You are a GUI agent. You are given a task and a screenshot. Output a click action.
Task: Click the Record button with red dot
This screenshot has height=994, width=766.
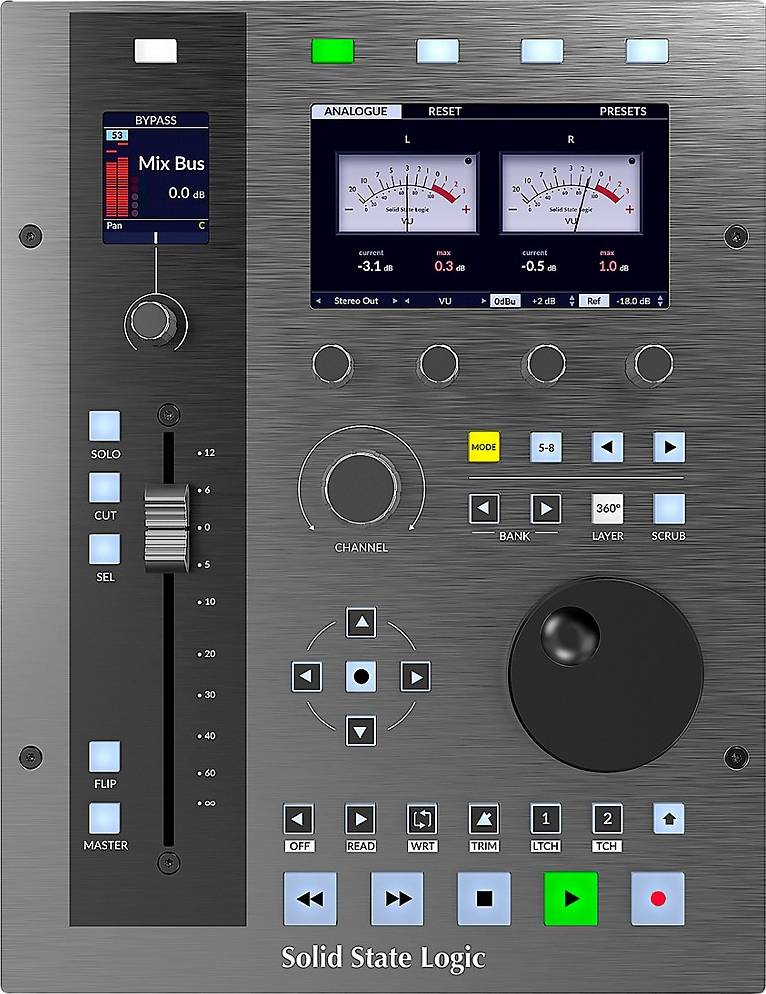pyautogui.click(x=658, y=898)
